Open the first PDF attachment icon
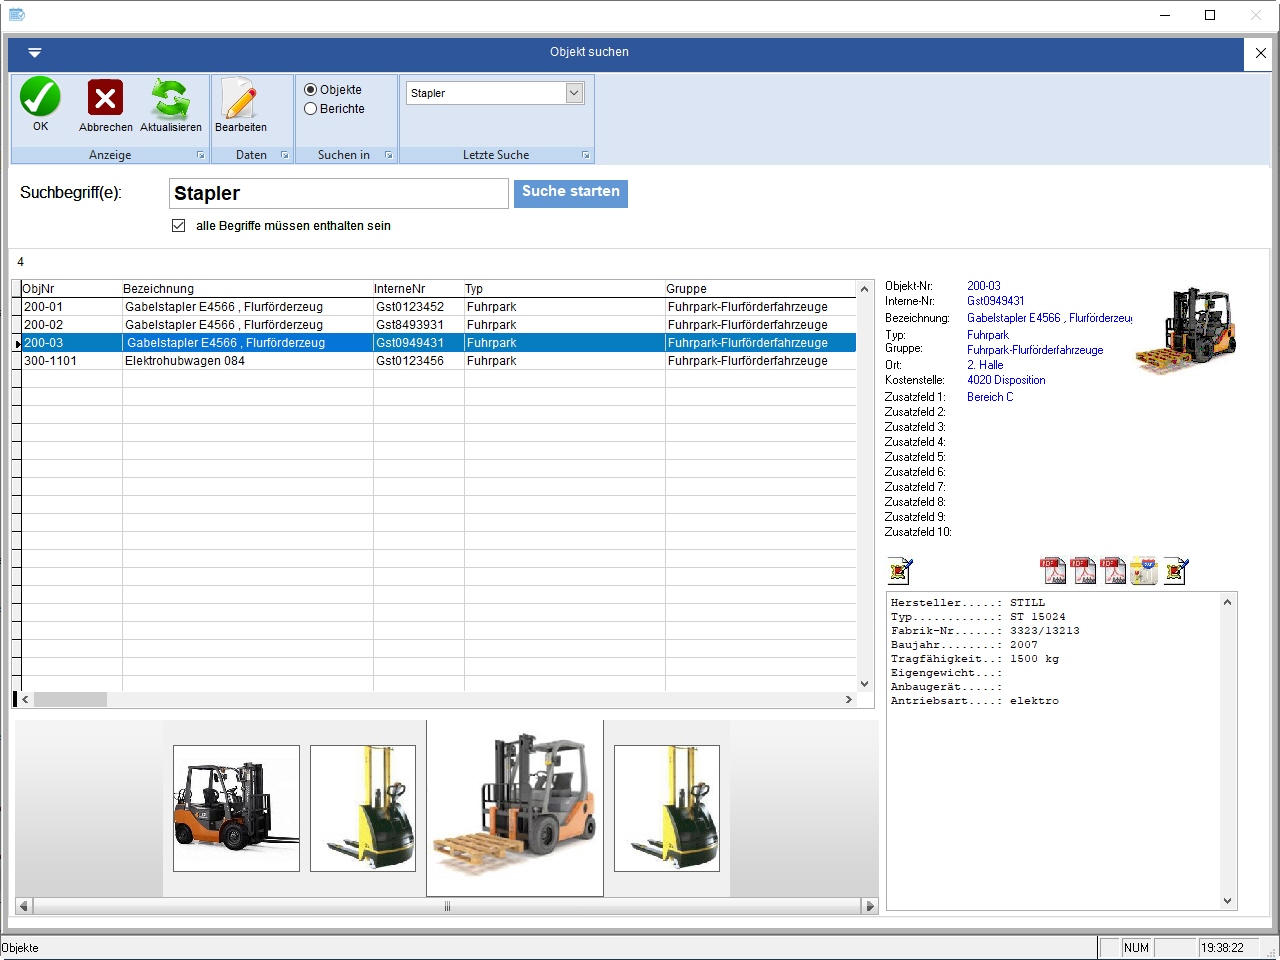 (x=1053, y=570)
